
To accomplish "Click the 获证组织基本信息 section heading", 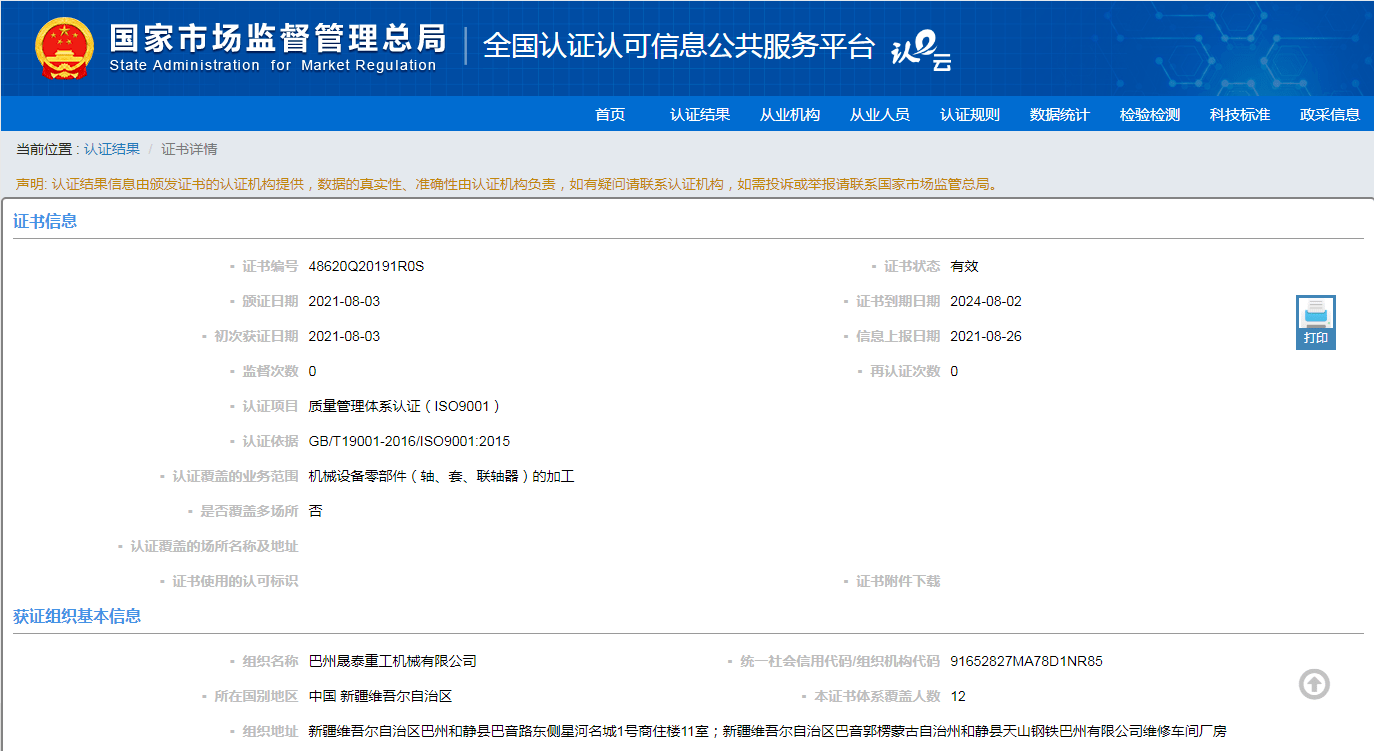I will click(77, 616).
